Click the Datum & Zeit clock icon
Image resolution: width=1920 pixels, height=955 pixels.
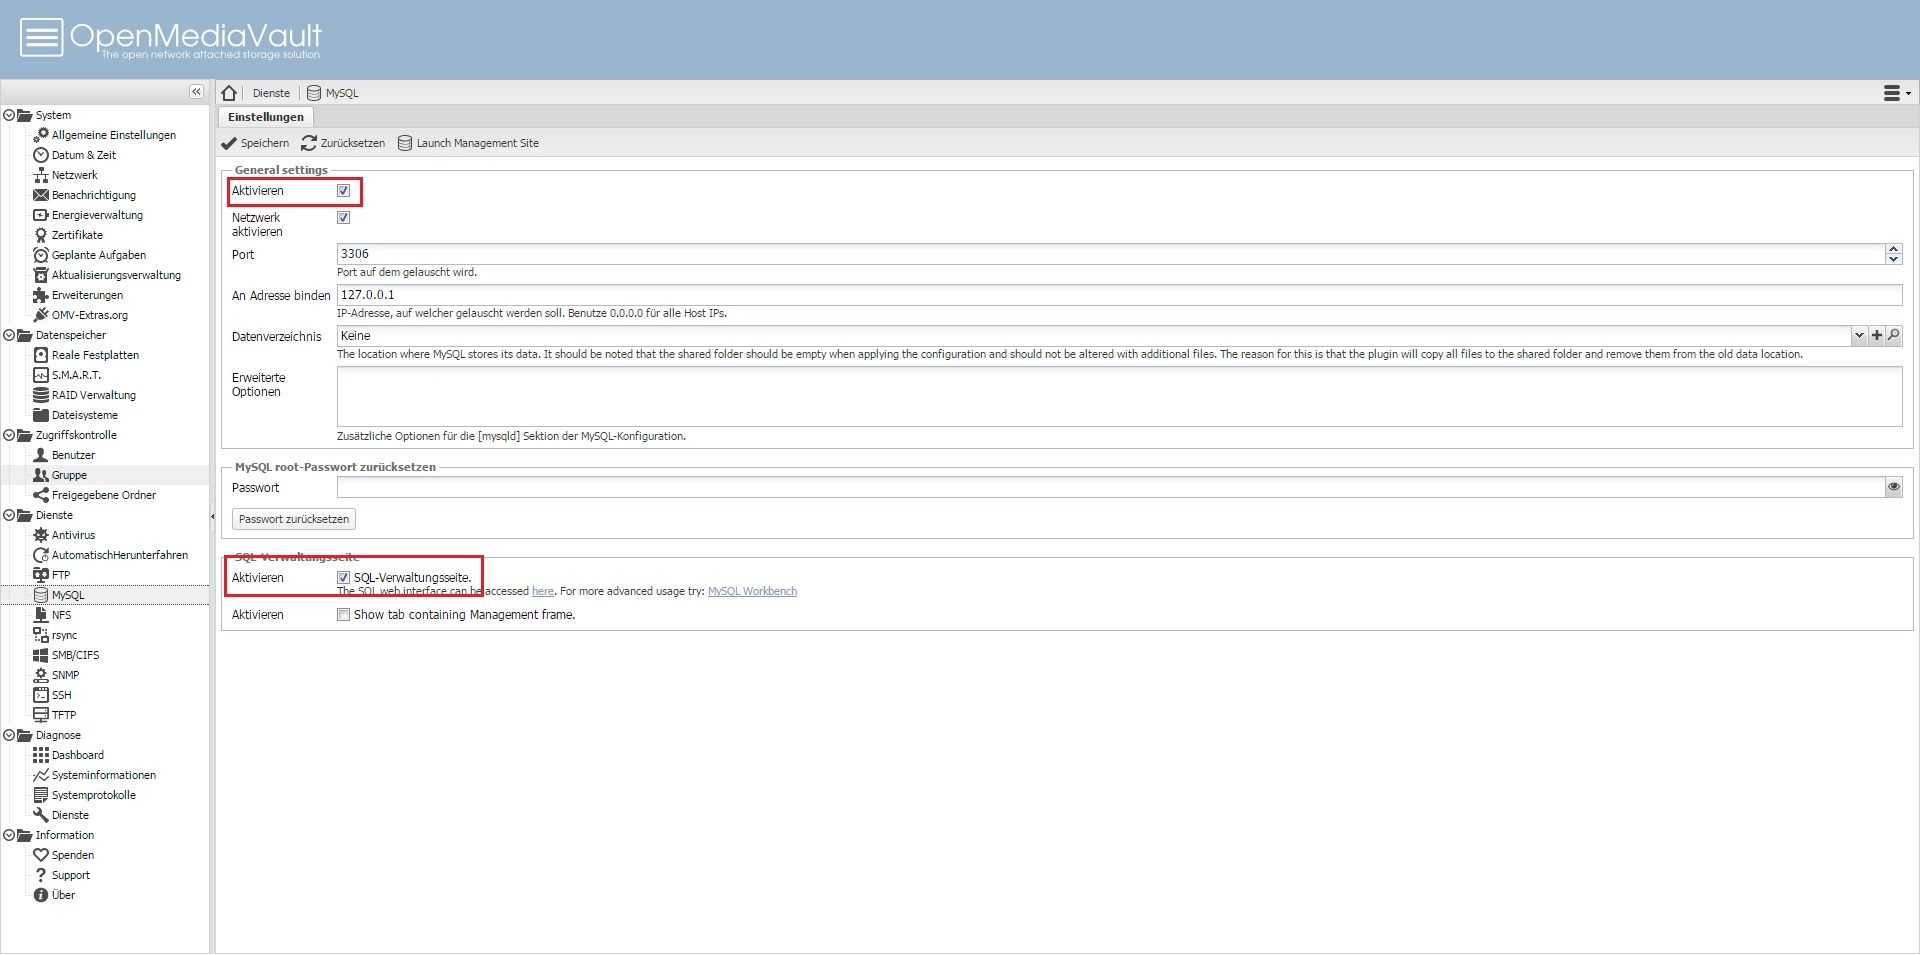pos(41,155)
